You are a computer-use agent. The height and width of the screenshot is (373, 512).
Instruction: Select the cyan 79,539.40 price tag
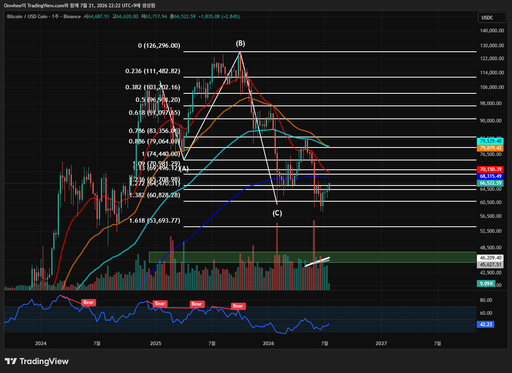point(490,141)
